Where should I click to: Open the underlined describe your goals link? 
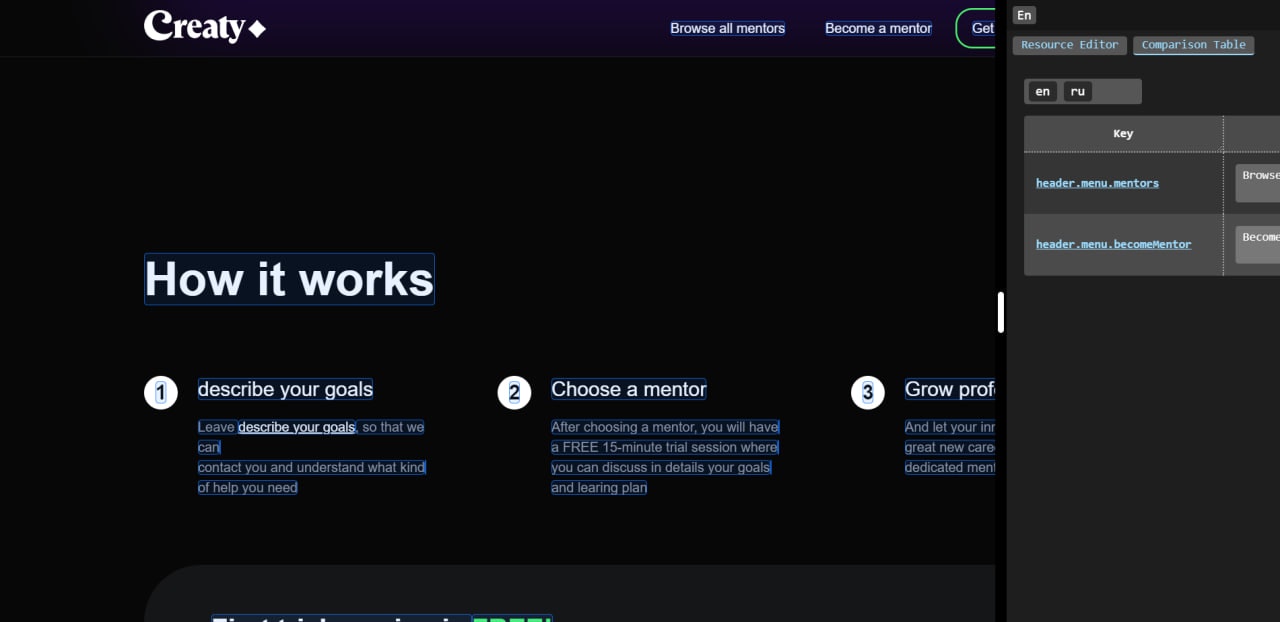point(296,427)
